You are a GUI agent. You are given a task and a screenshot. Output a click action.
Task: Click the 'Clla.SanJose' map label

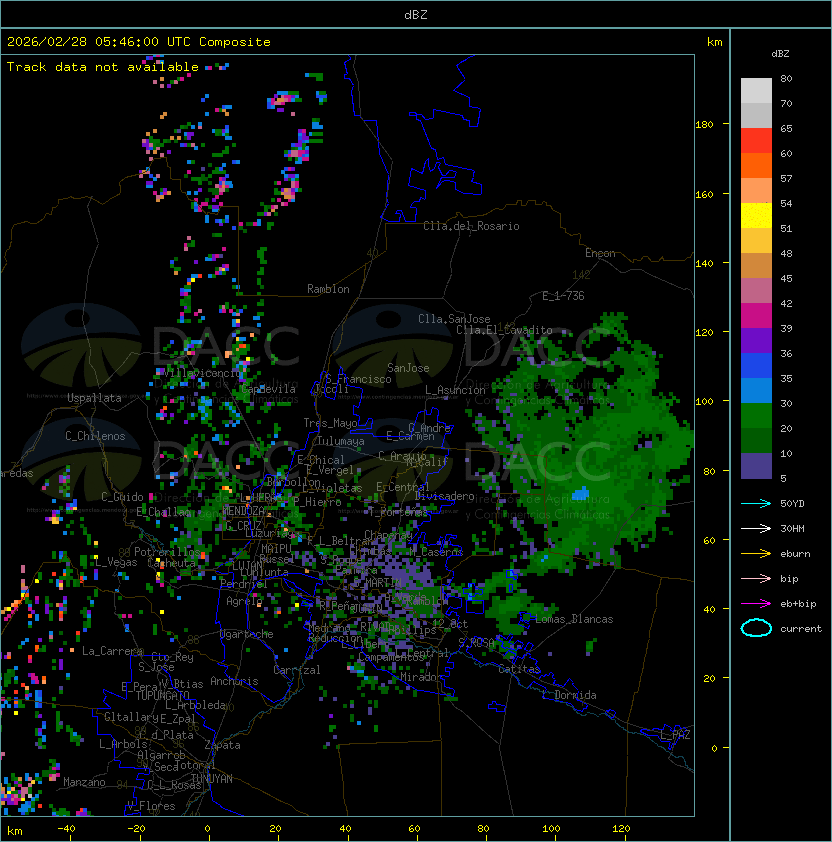pos(454,319)
